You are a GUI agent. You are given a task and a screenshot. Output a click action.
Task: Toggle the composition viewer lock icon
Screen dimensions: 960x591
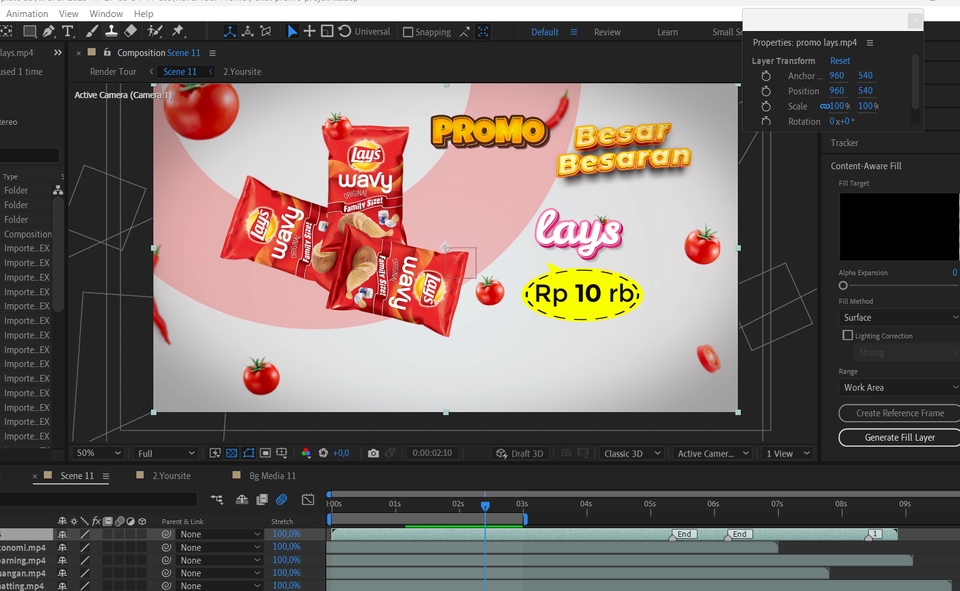tap(107, 52)
